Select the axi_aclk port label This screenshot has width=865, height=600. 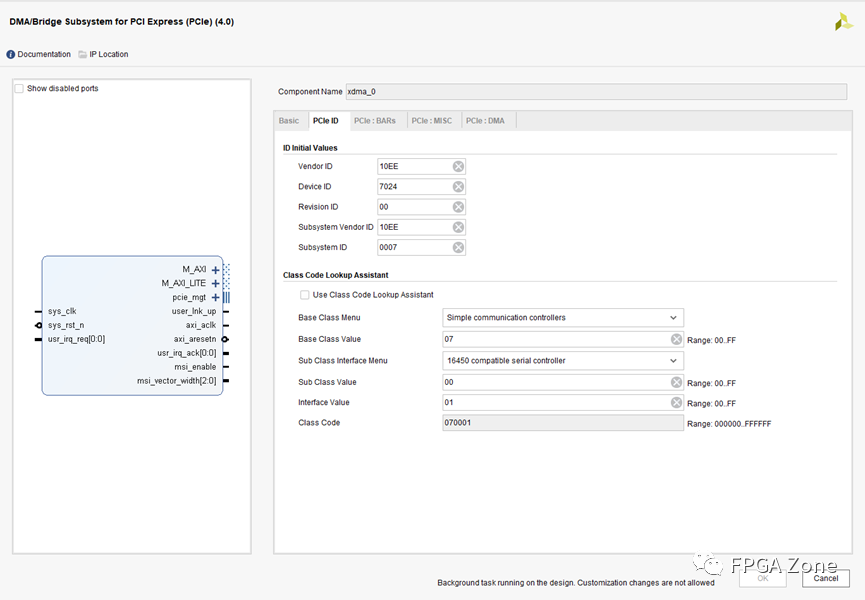pyautogui.click(x=201, y=325)
